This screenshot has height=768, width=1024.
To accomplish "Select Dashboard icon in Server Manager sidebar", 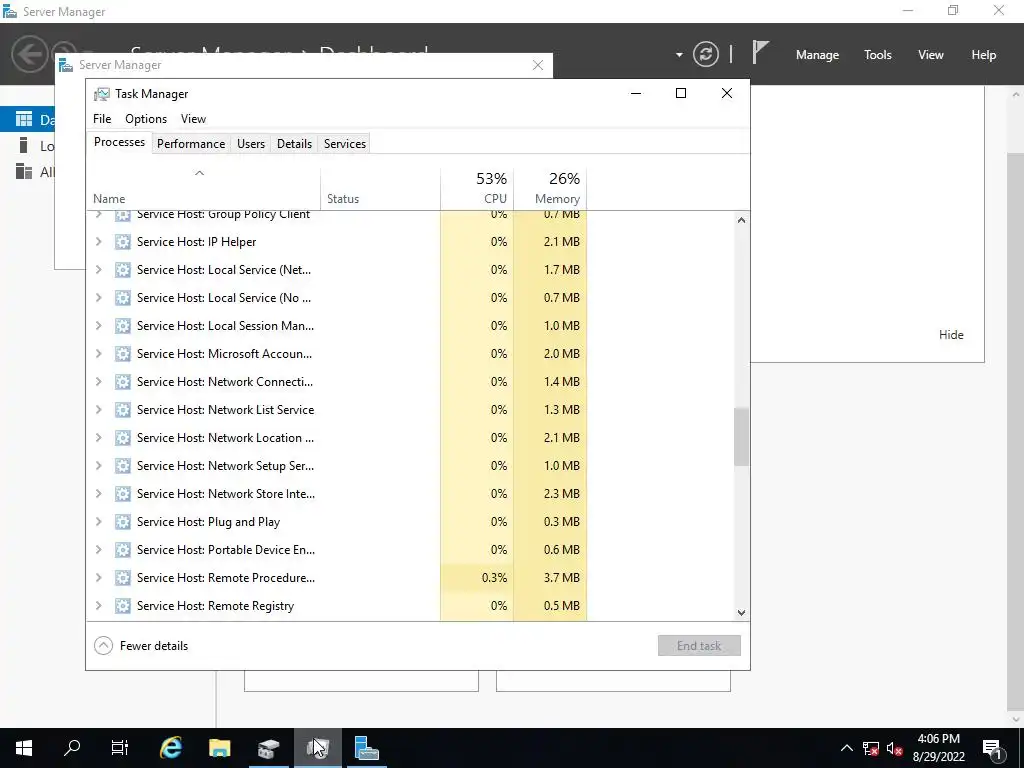I will coord(24,120).
